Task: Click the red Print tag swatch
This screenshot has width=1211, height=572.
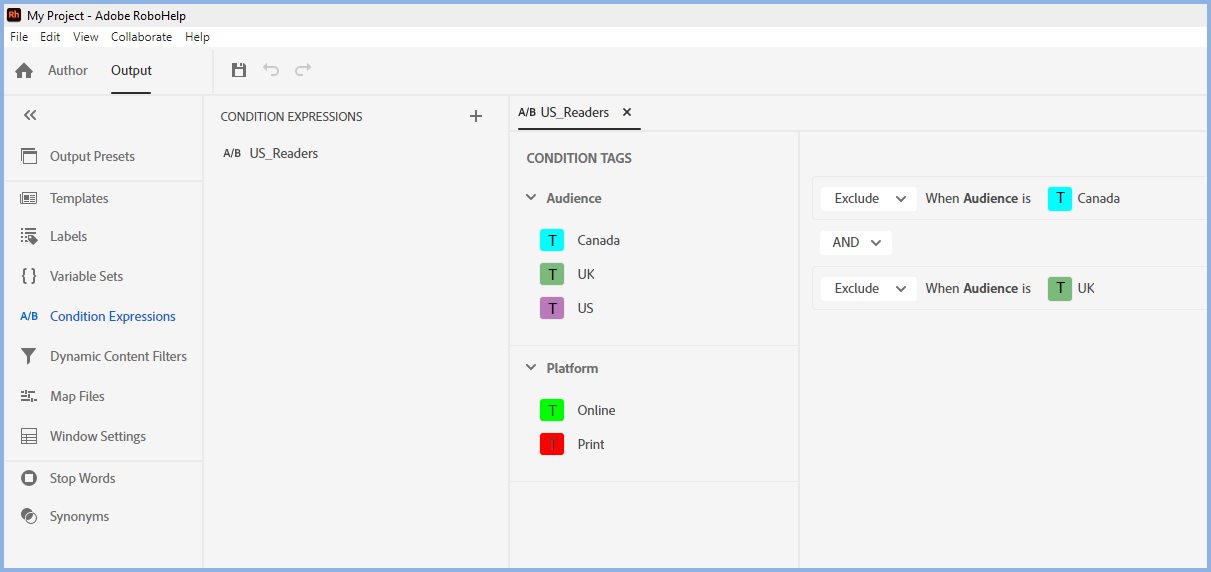Action: 552,444
